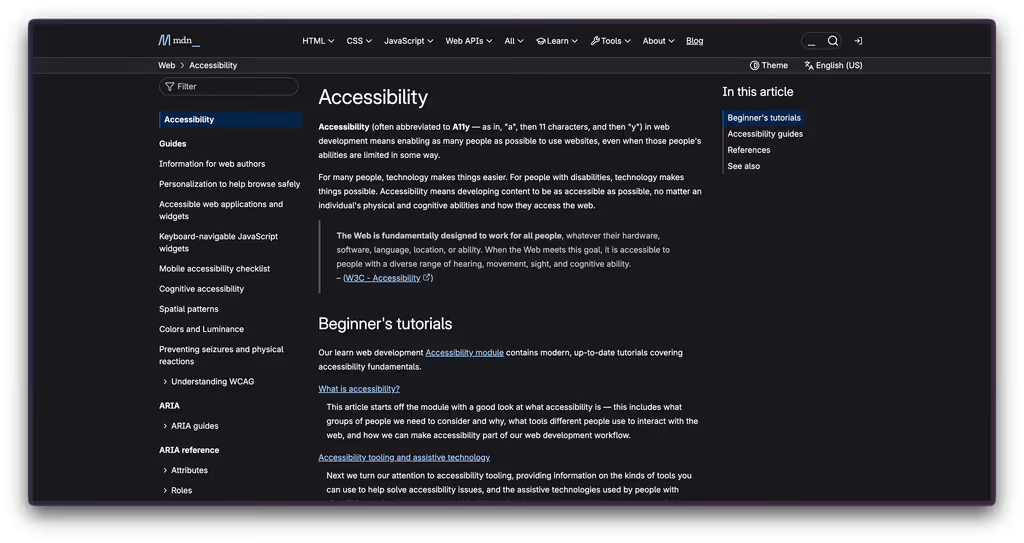Jump to Accessibility guides in article outline
The width and height of the screenshot is (1024, 543).
(x=765, y=134)
